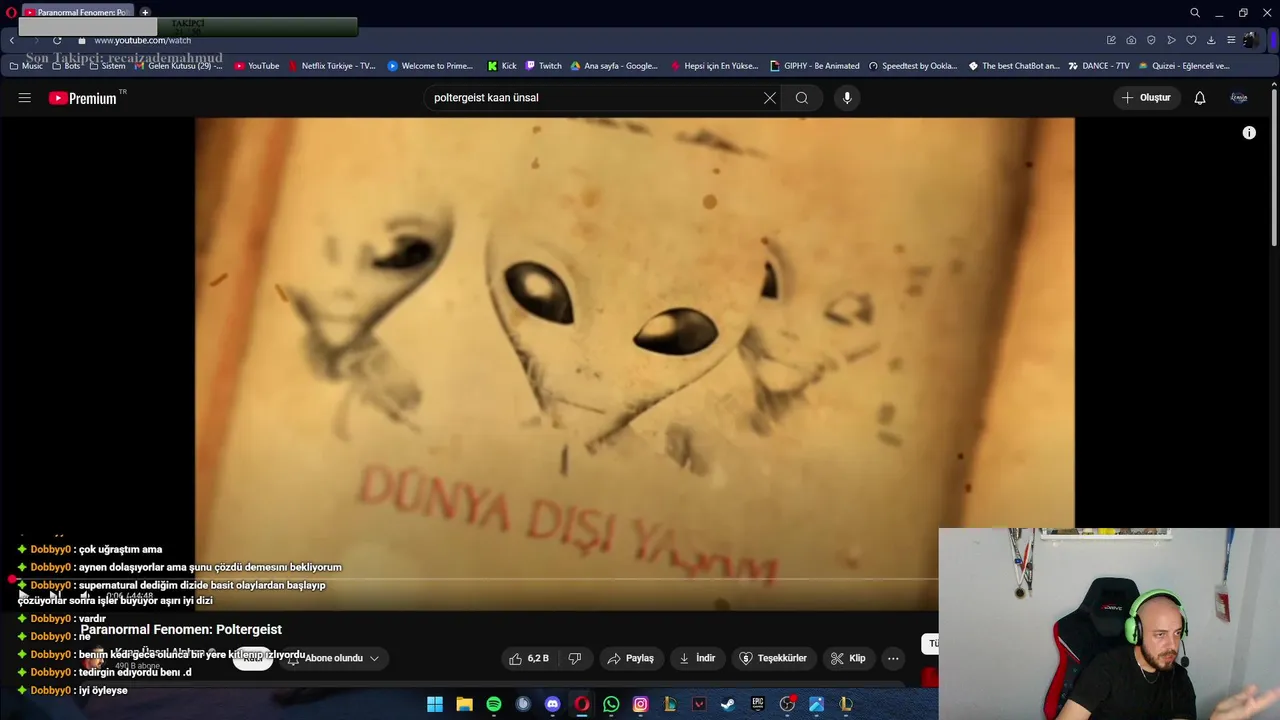This screenshot has width=1280, height=720.
Task: Open Epic Games launcher from taskbar
Action: pyautogui.click(x=758, y=704)
